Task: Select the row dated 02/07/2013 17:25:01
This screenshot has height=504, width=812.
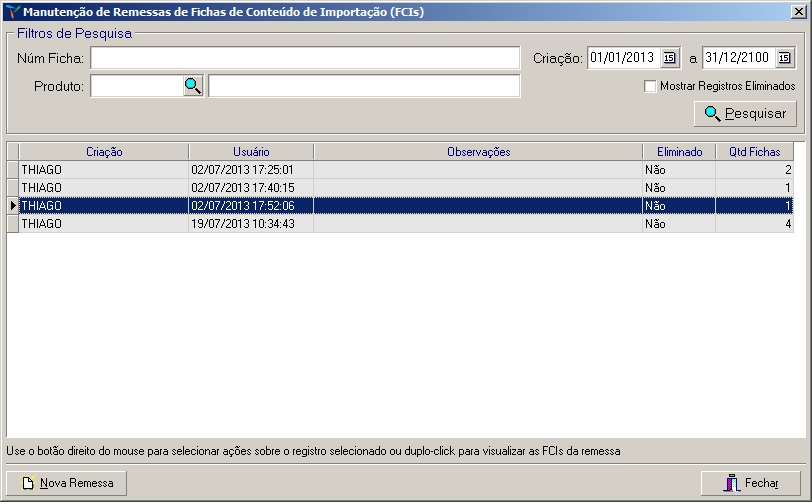Action: point(250,170)
